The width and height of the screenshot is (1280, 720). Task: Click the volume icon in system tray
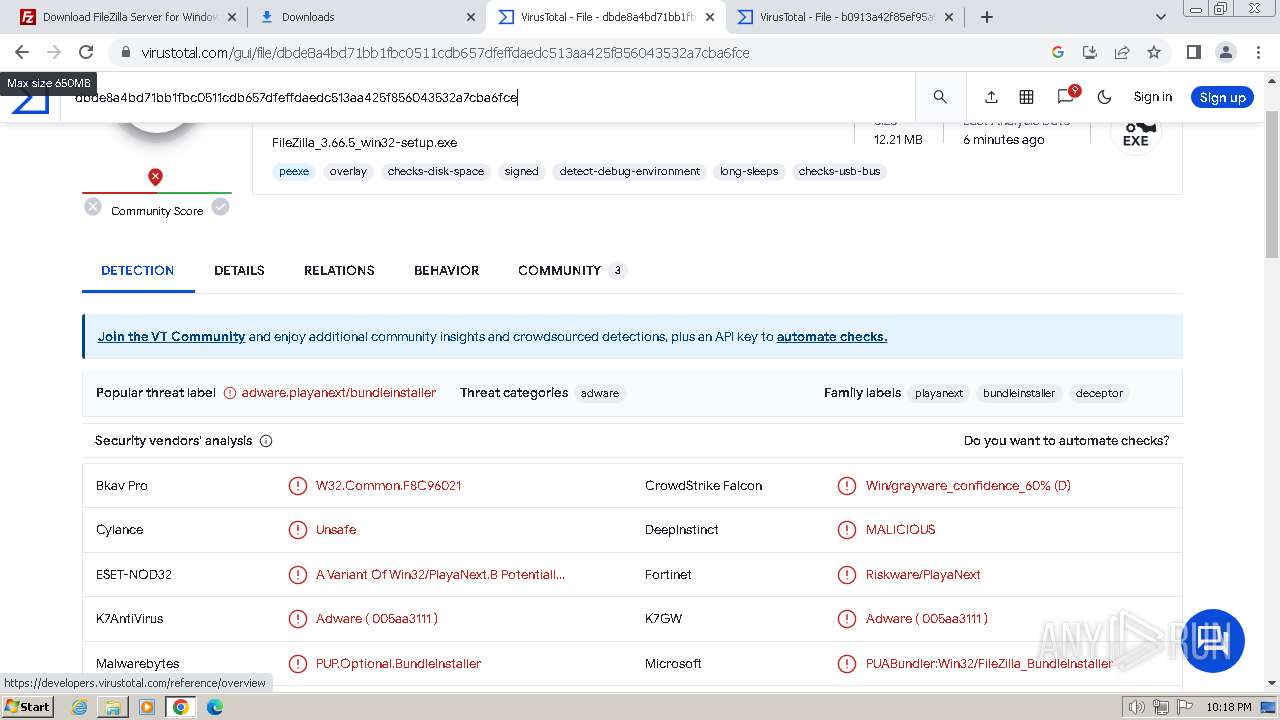point(1136,707)
